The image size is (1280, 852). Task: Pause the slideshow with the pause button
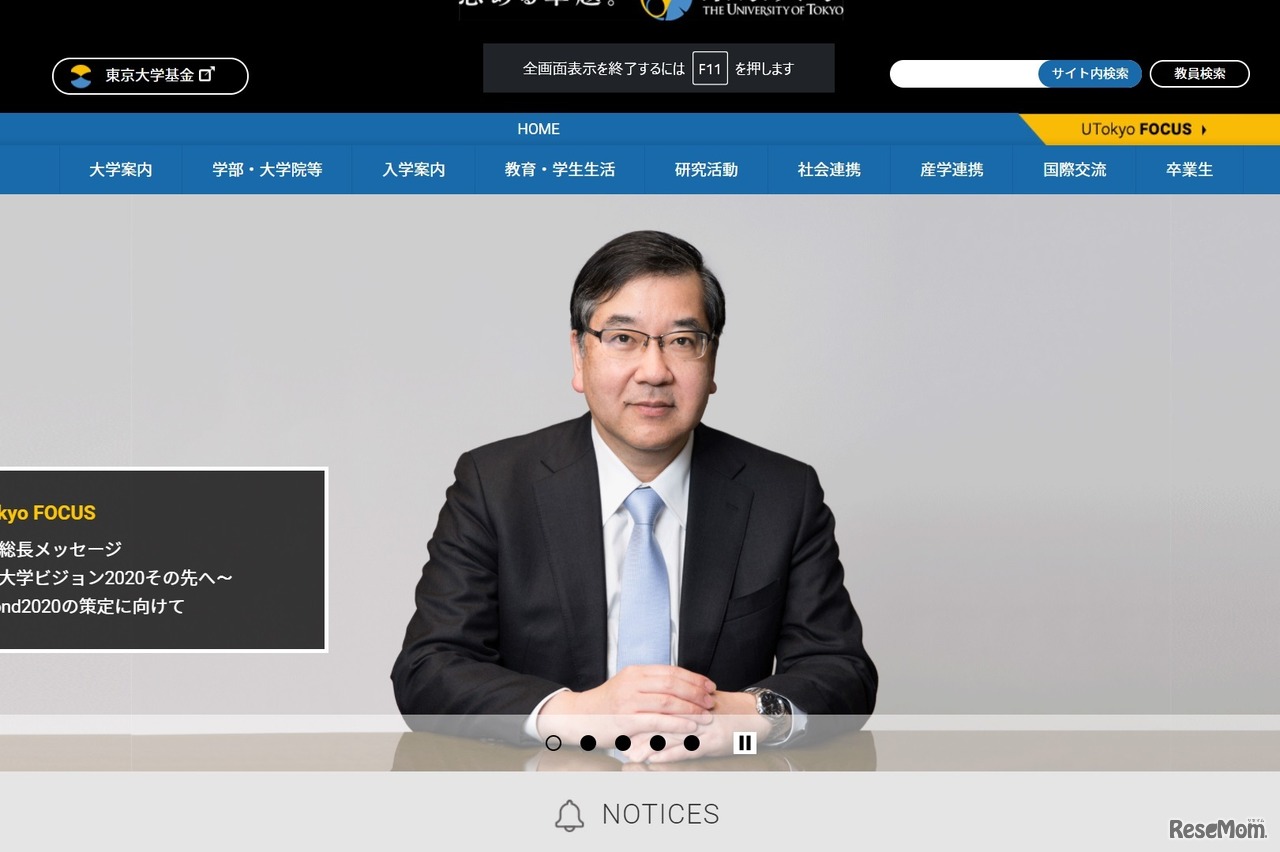pos(745,743)
